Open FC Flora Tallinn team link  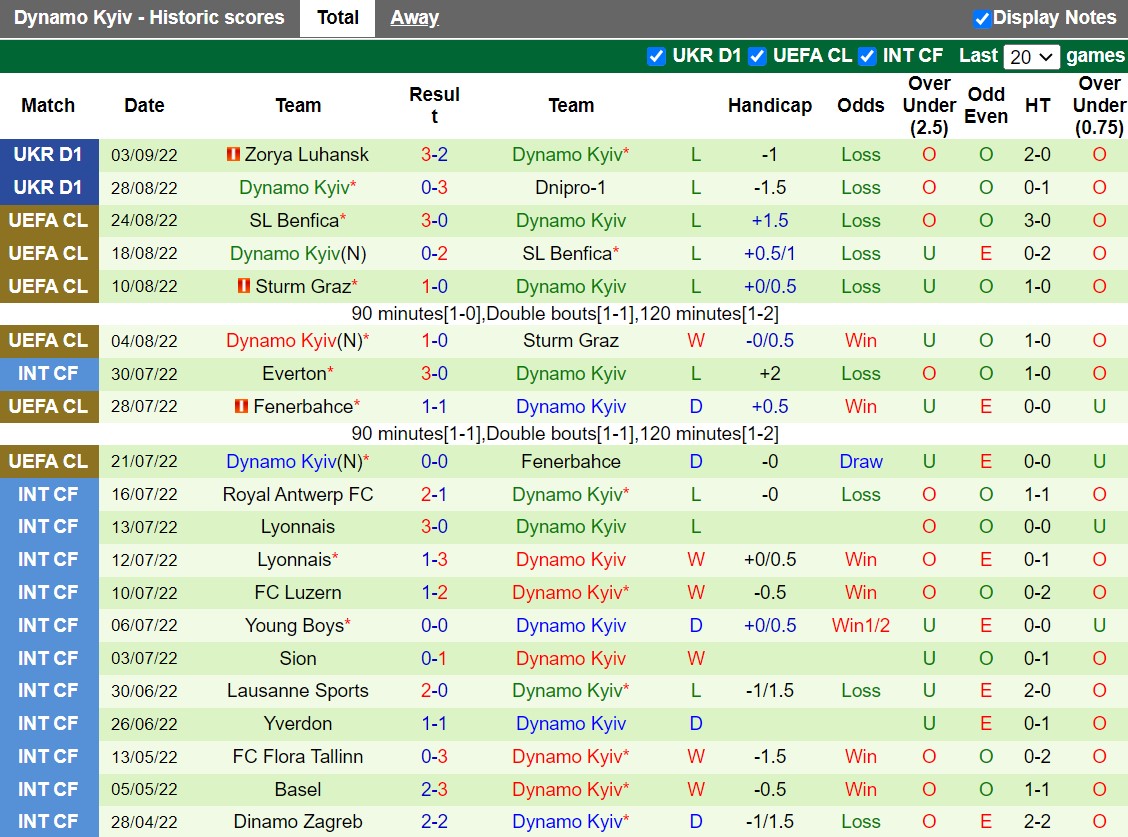tap(298, 756)
